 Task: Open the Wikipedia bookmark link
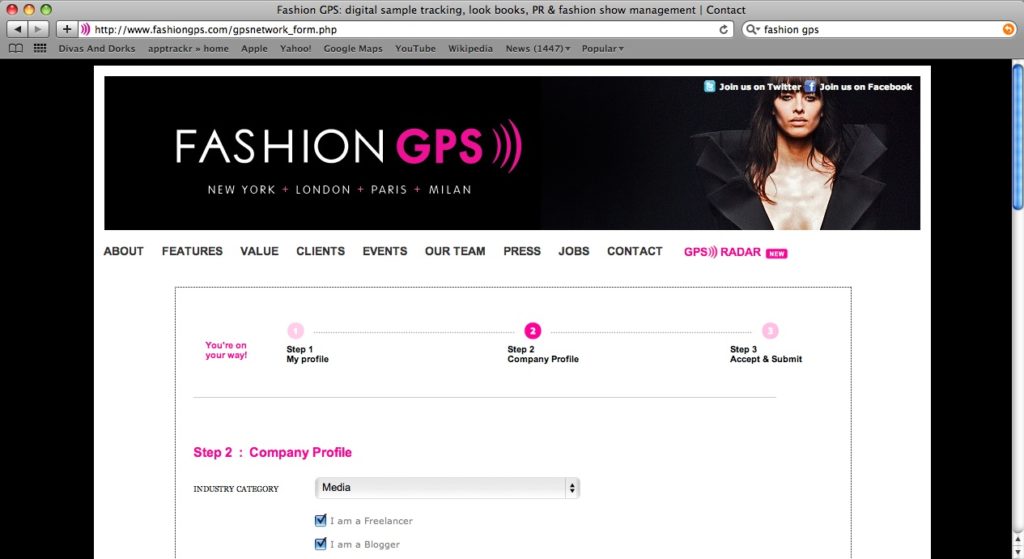click(470, 48)
